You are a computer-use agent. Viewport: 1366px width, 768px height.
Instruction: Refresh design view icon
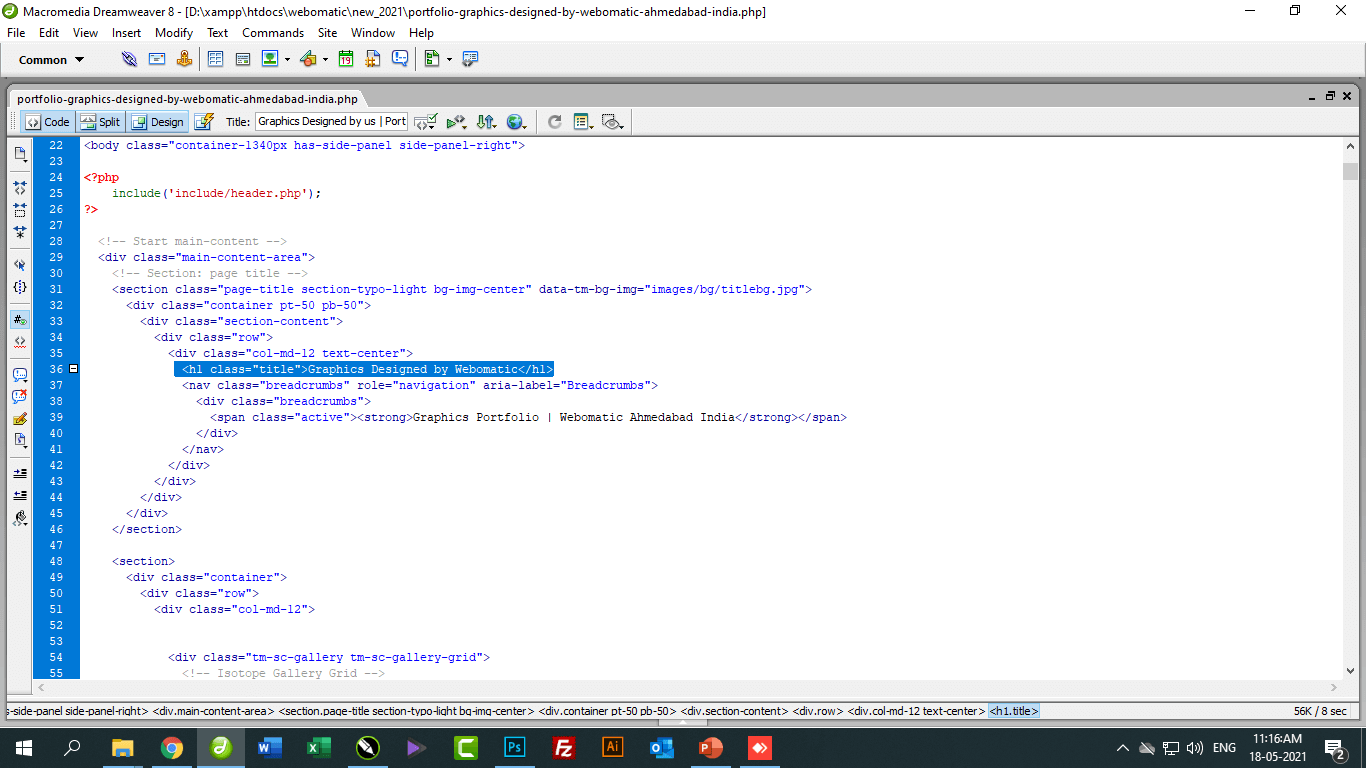pos(555,122)
